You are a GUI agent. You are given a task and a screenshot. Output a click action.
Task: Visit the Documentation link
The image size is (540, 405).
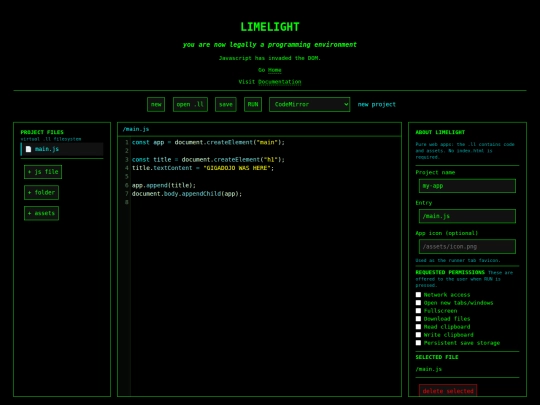280,82
